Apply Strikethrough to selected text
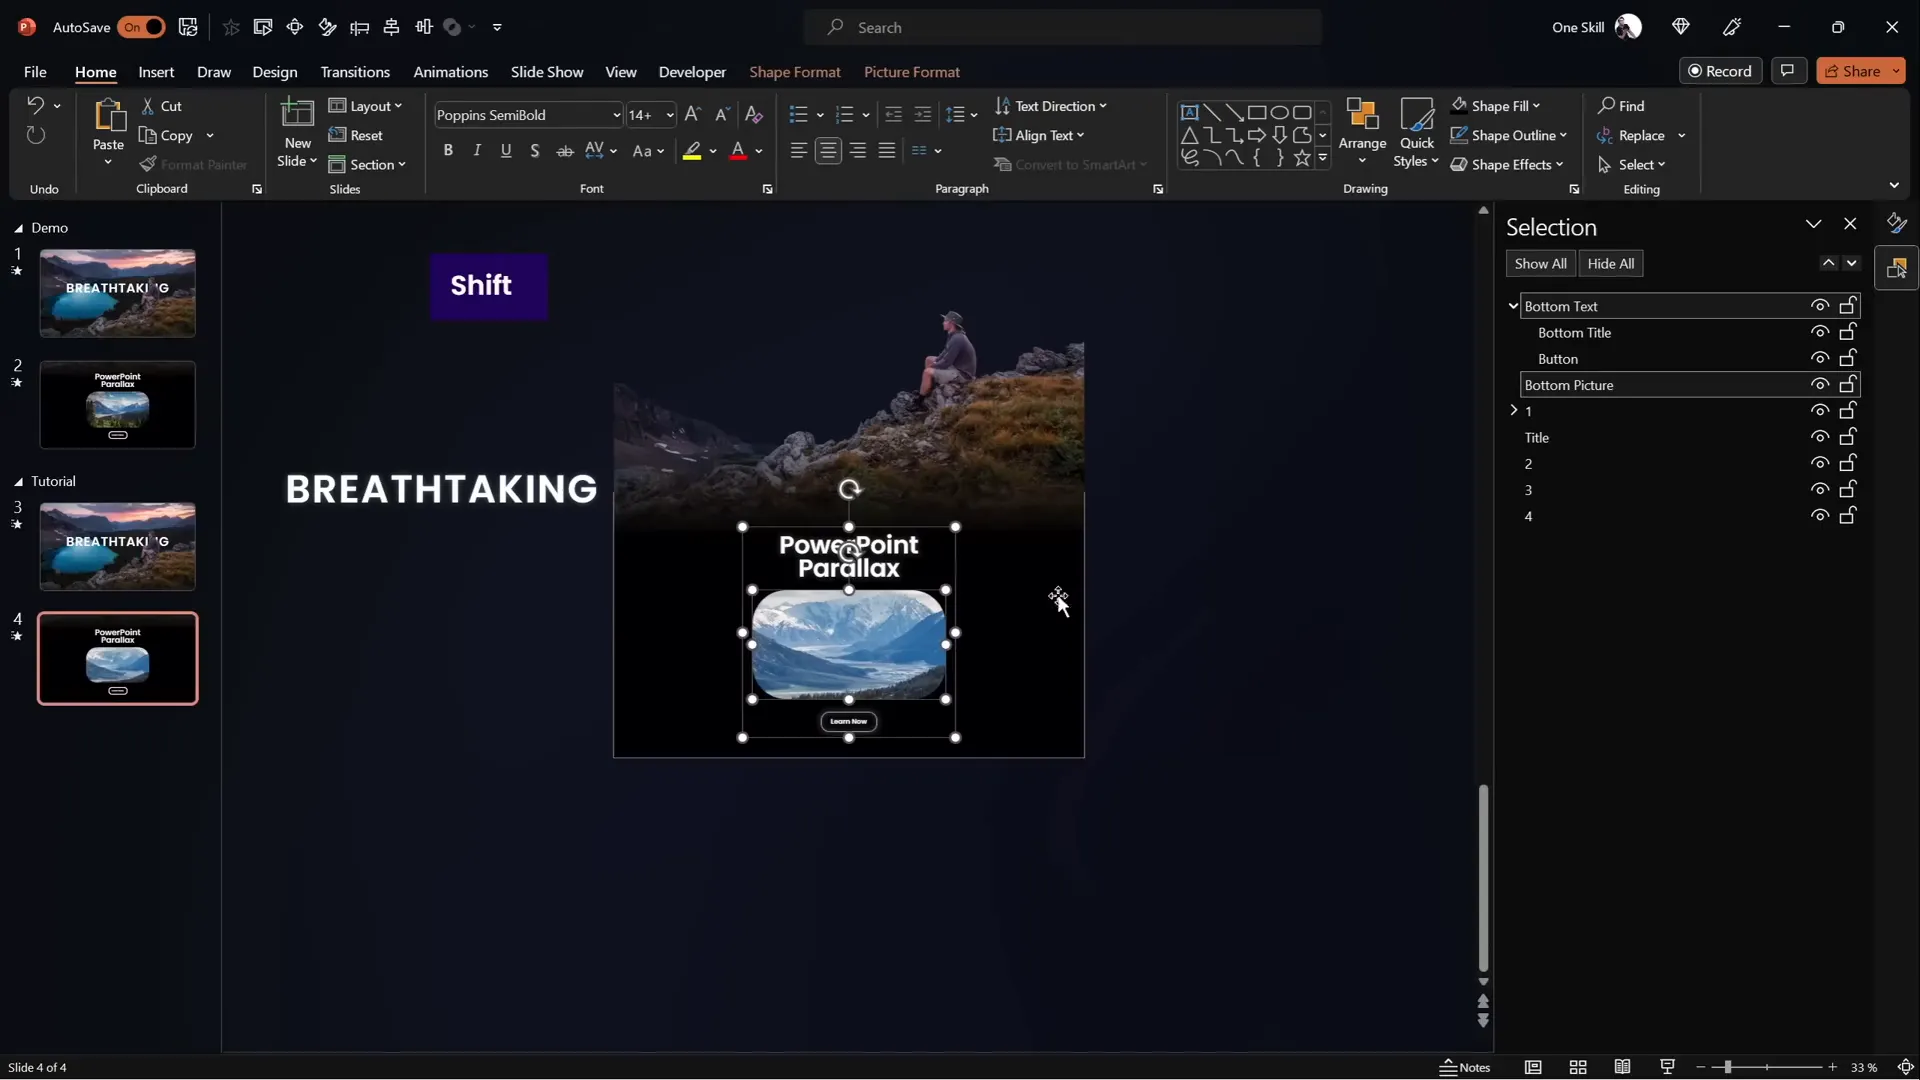The image size is (1920, 1080). pyautogui.click(x=565, y=151)
